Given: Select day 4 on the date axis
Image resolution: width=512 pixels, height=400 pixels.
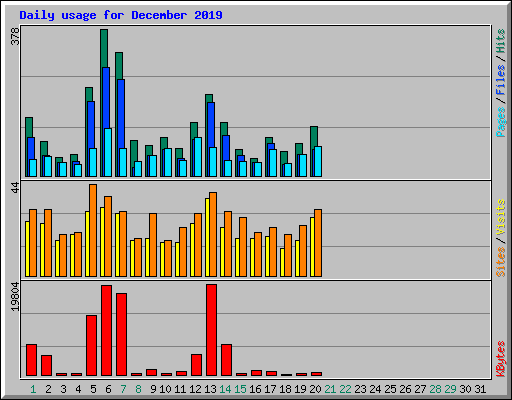Looking at the screenshot, I should point(78,389).
